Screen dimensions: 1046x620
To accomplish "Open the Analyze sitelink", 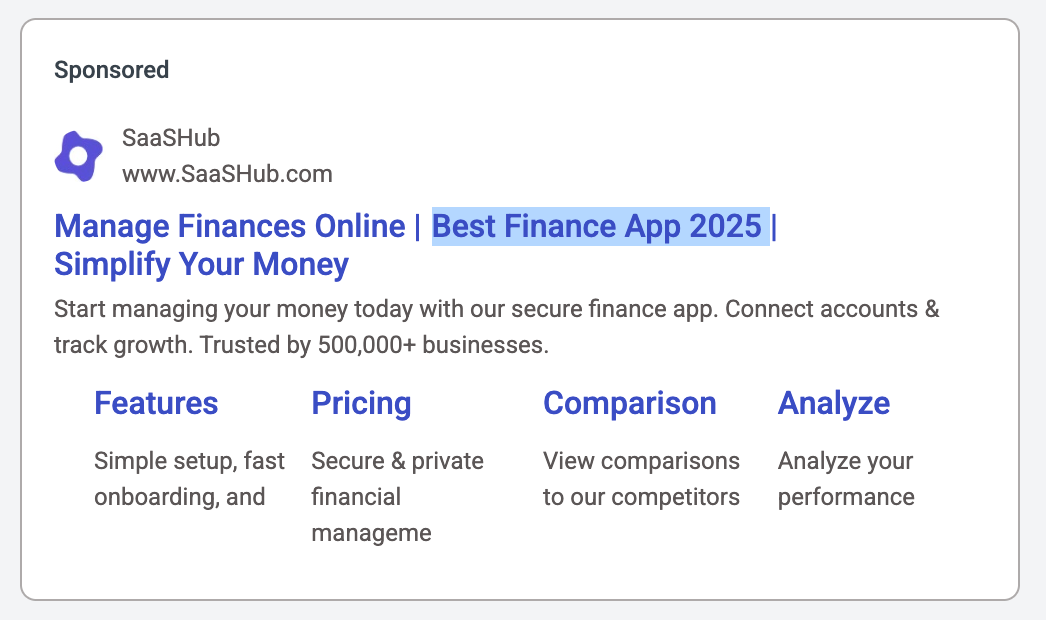I will [834, 403].
